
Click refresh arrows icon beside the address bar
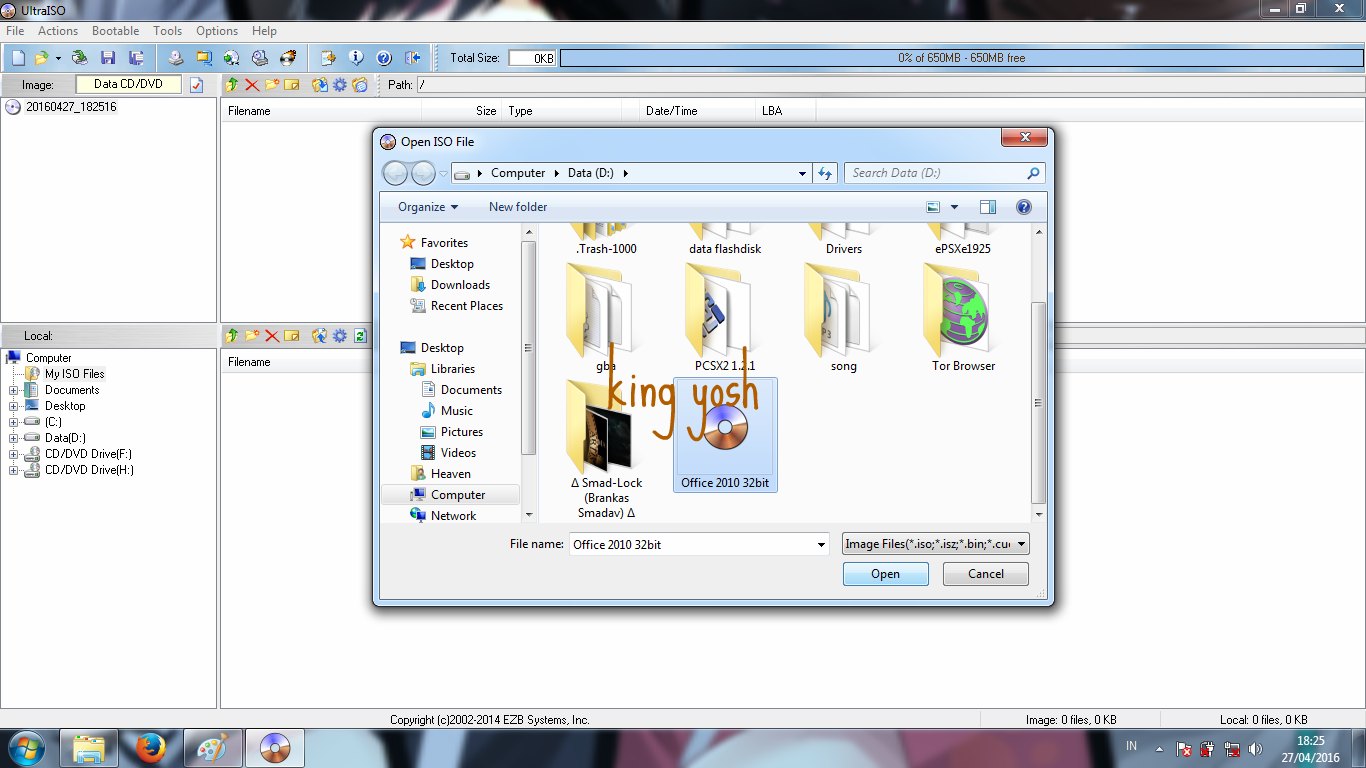[x=825, y=173]
